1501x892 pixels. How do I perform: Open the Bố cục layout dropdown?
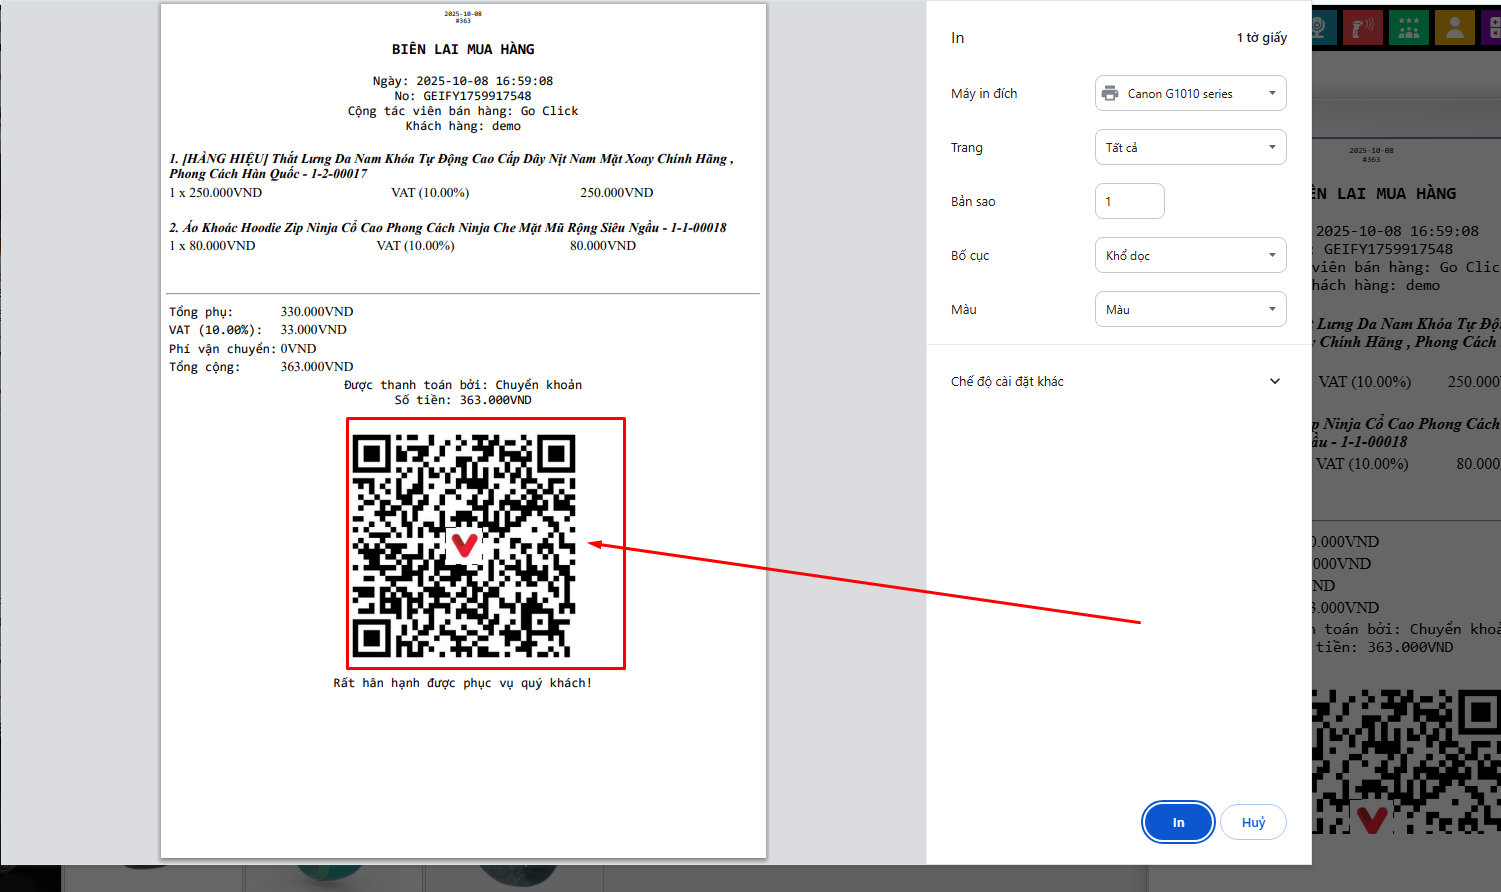click(1190, 256)
